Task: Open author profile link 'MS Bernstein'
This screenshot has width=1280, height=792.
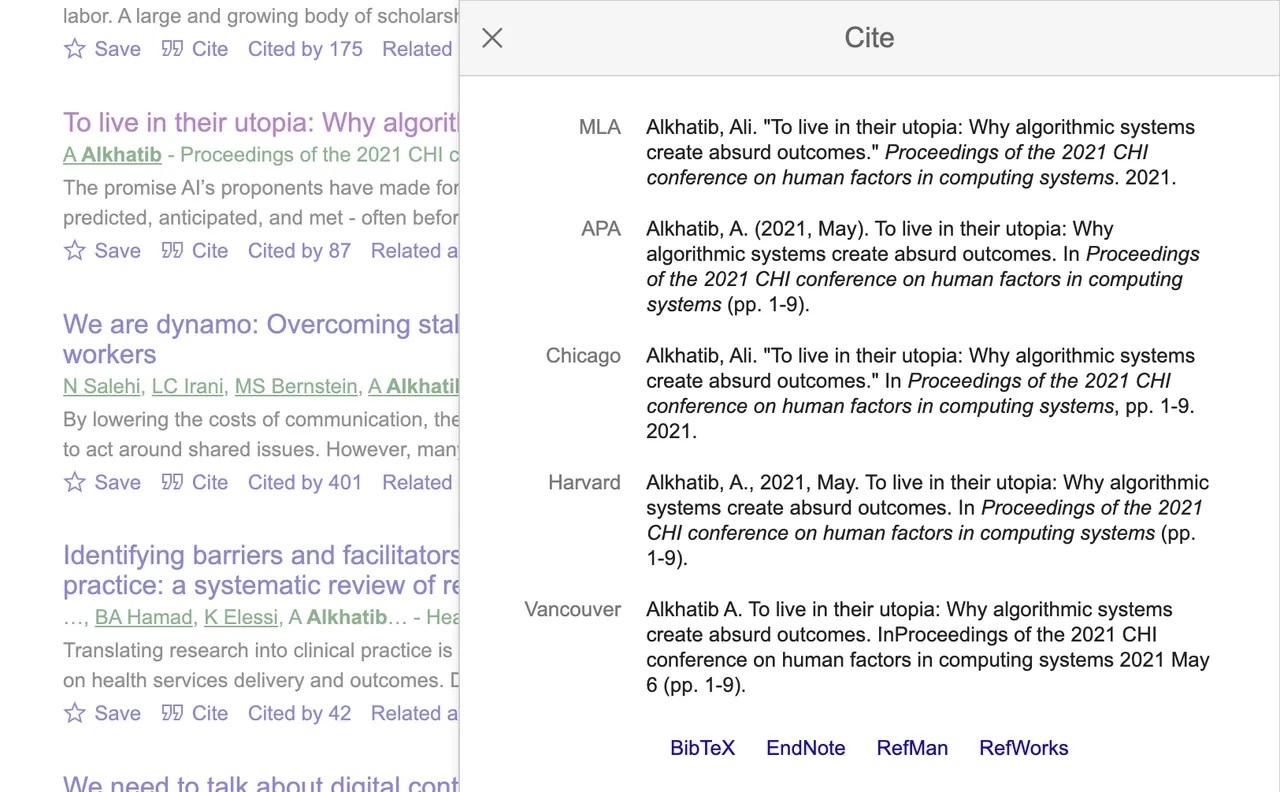Action: pos(295,387)
